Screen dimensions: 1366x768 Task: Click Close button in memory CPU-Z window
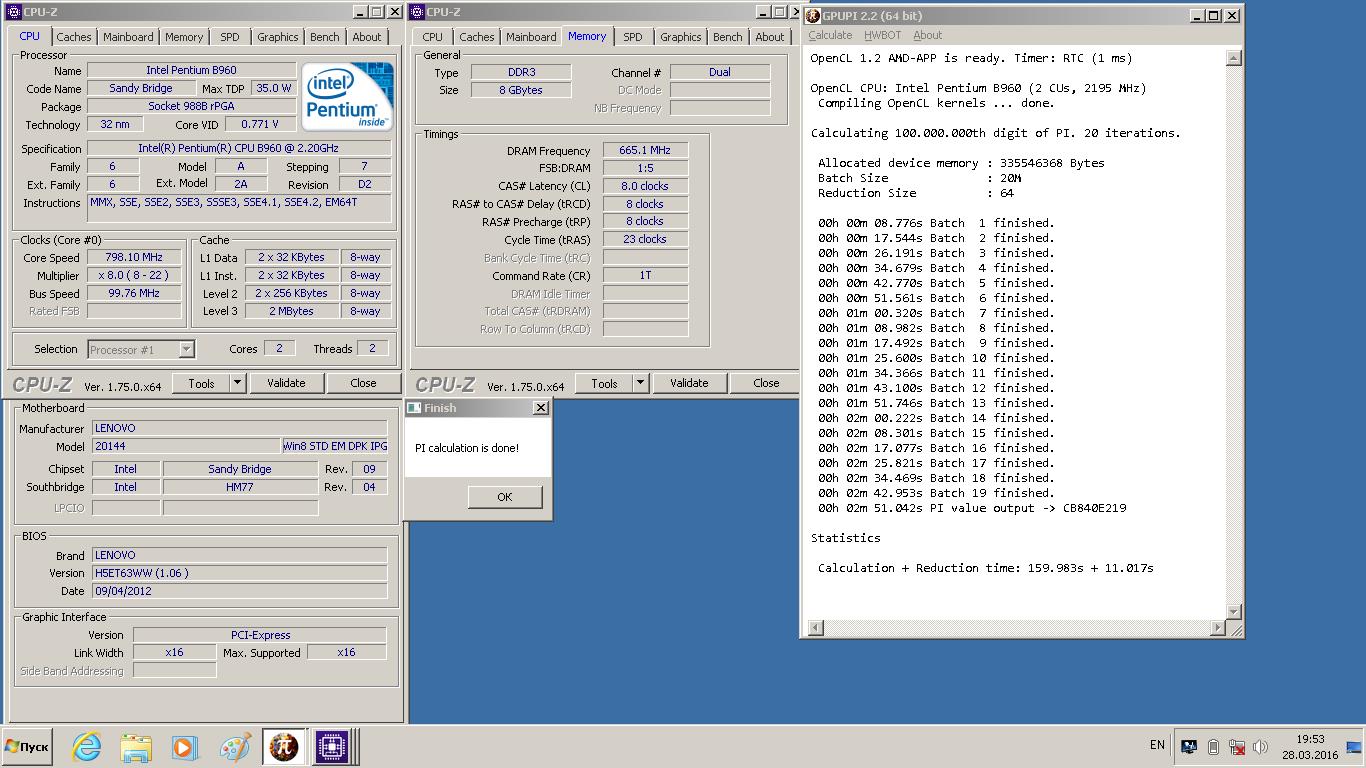[766, 383]
